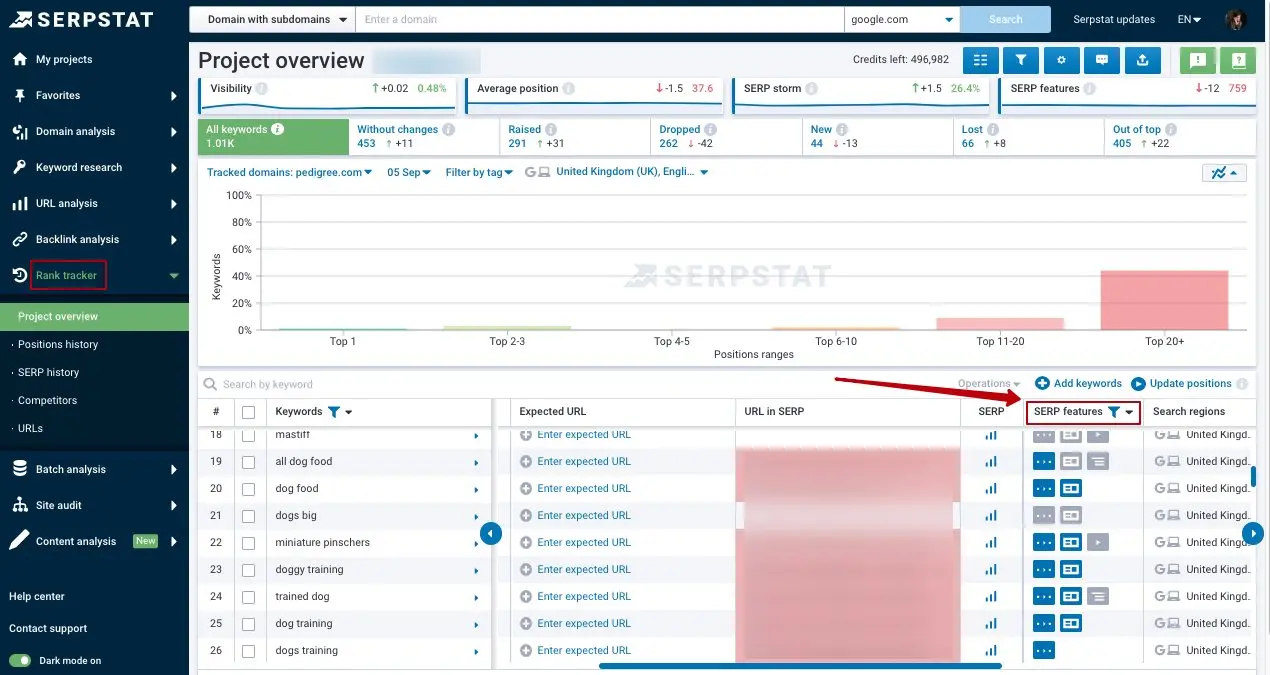Open the table columns view icon
1270x675 pixels.
(x=980, y=60)
